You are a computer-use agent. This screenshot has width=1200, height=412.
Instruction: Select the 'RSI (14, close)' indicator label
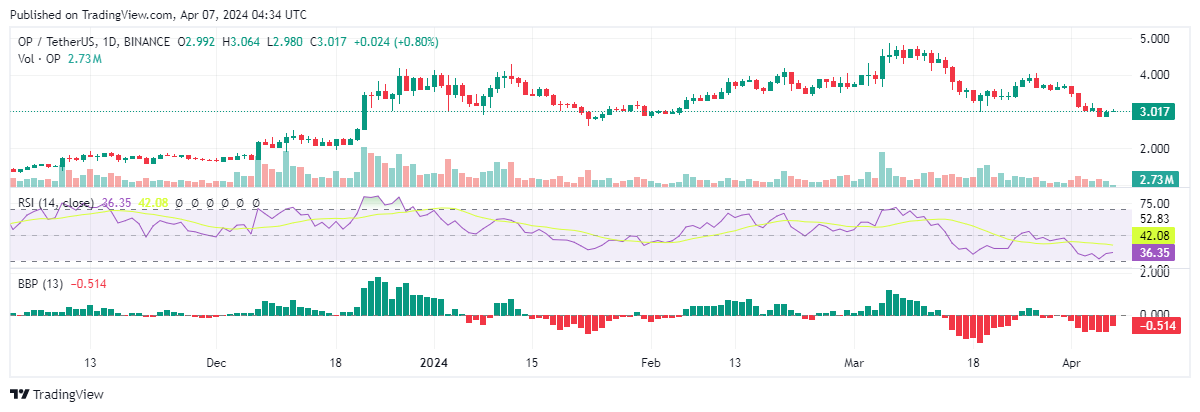point(54,203)
